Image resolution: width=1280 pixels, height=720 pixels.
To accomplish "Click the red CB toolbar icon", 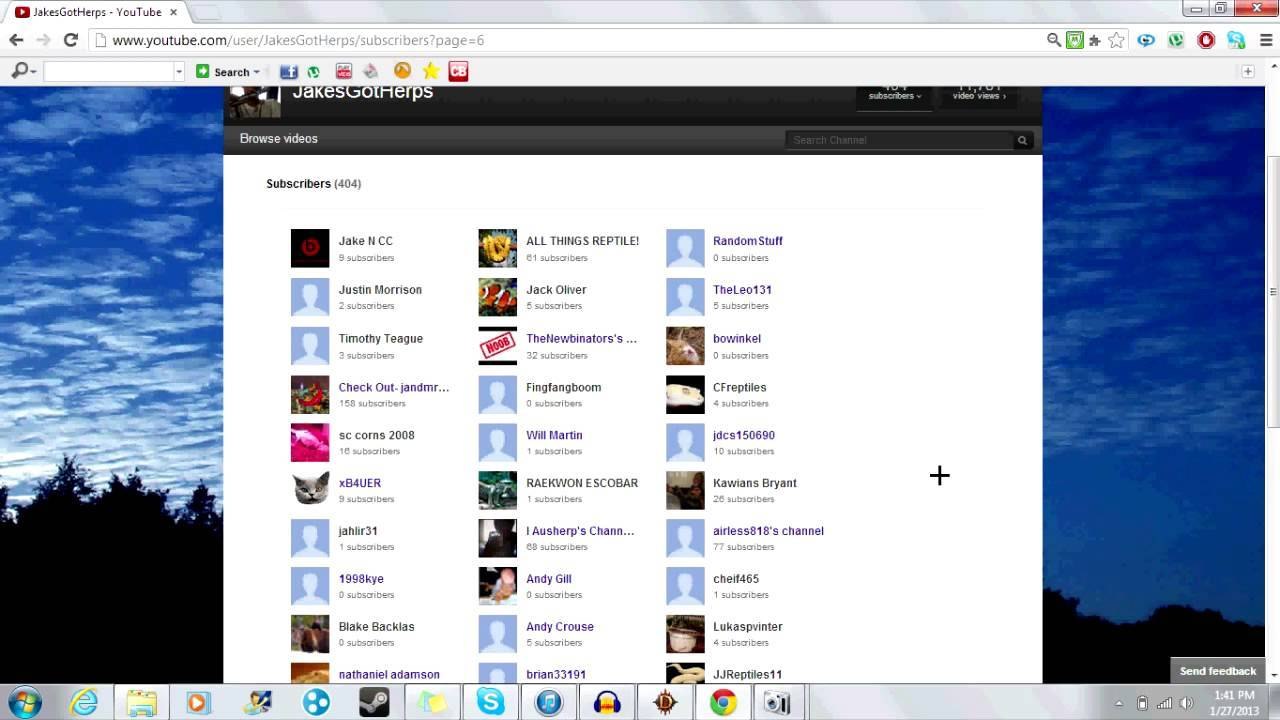I will click(x=459, y=71).
